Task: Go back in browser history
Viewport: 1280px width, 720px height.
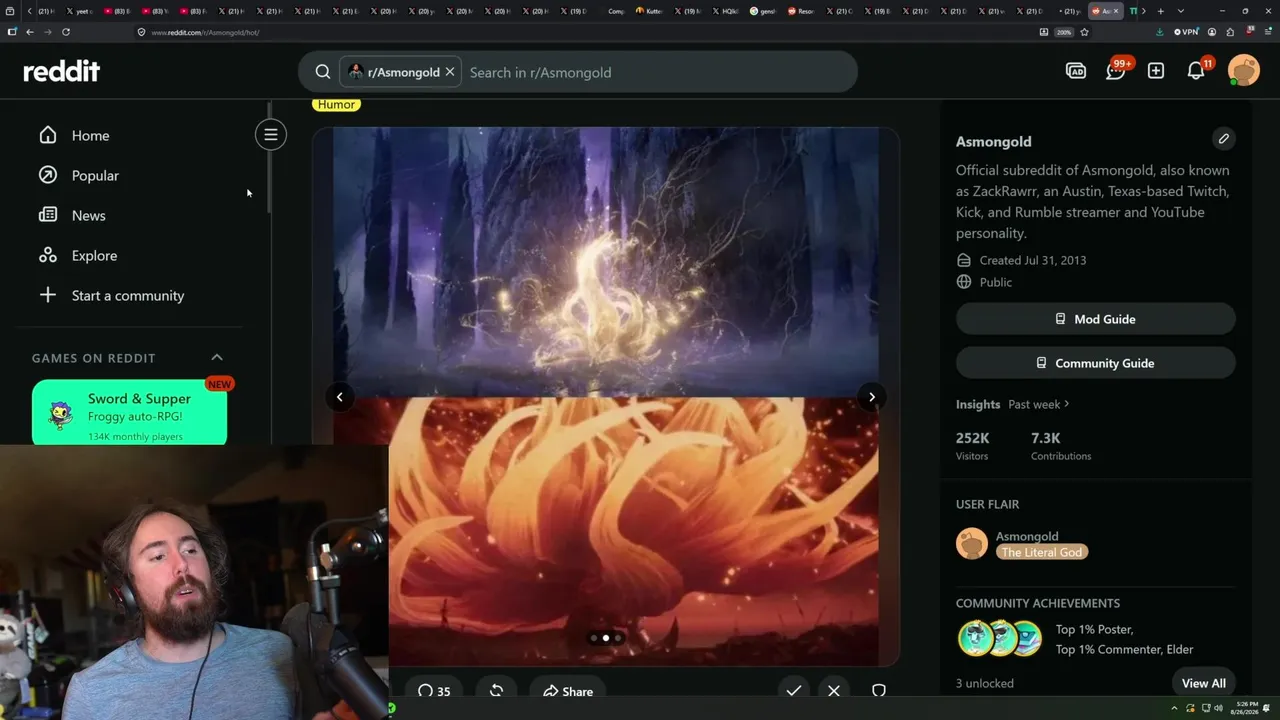Action: (x=30, y=32)
